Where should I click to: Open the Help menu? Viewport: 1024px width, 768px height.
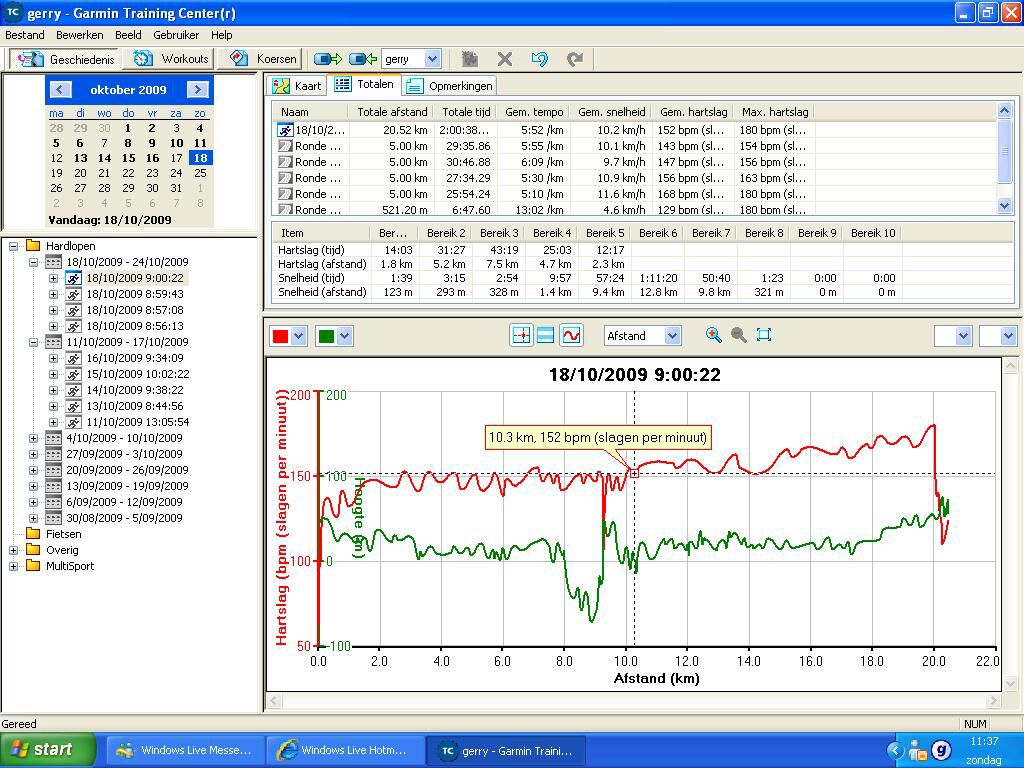221,35
